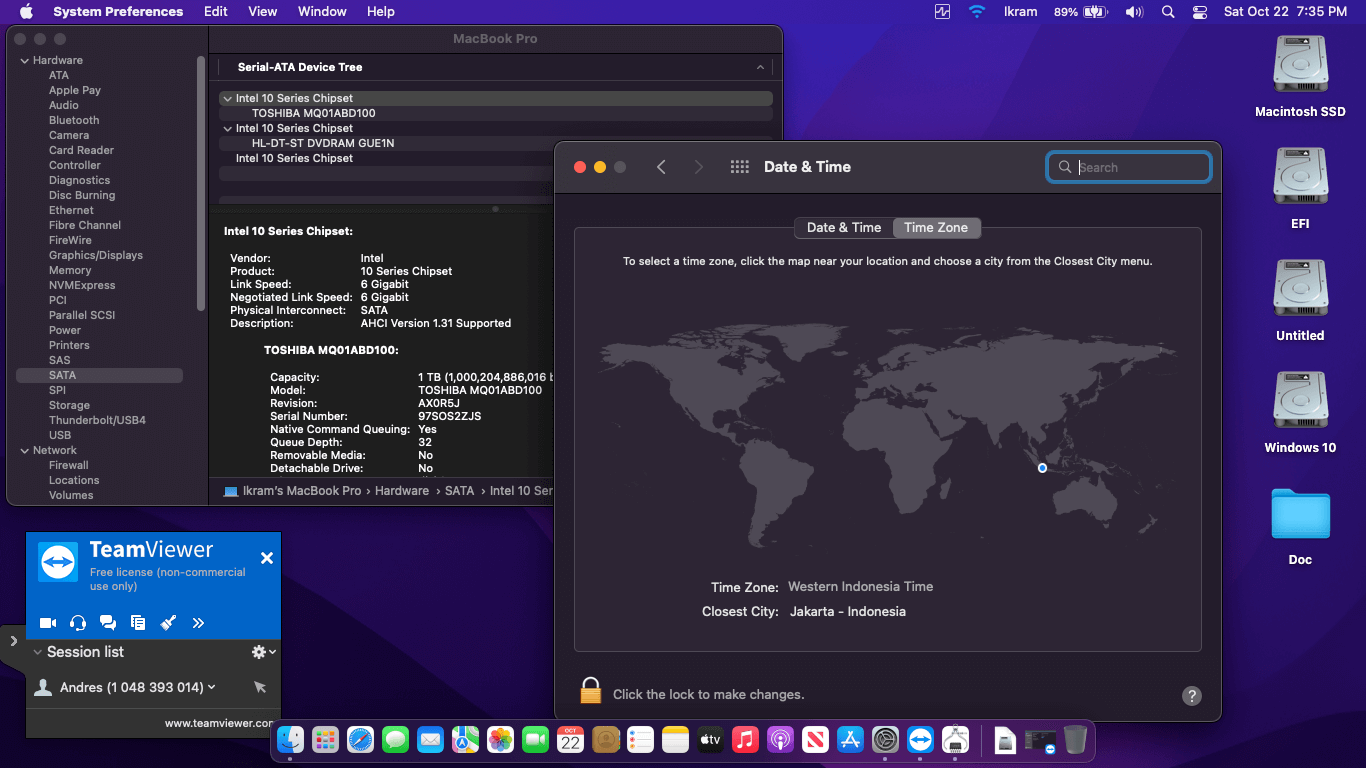Open FaceTime from the Dock

click(536, 740)
